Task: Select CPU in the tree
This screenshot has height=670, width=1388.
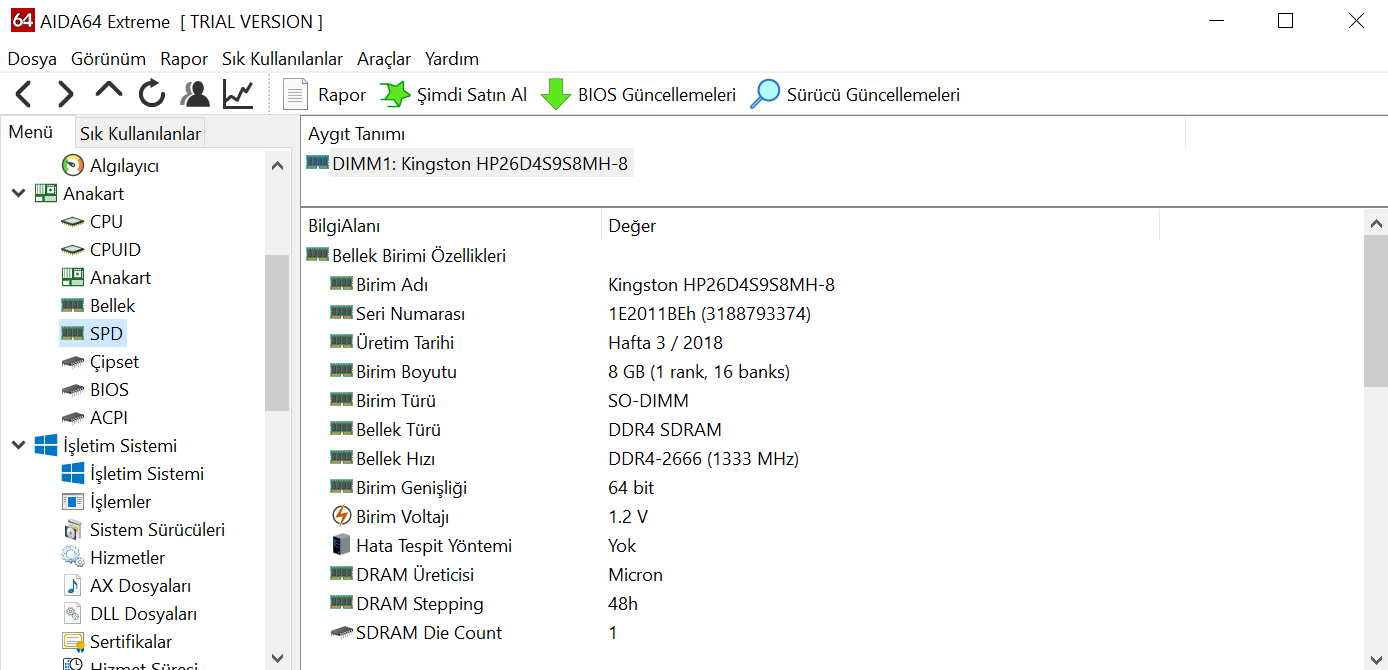Action: point(92,221)
